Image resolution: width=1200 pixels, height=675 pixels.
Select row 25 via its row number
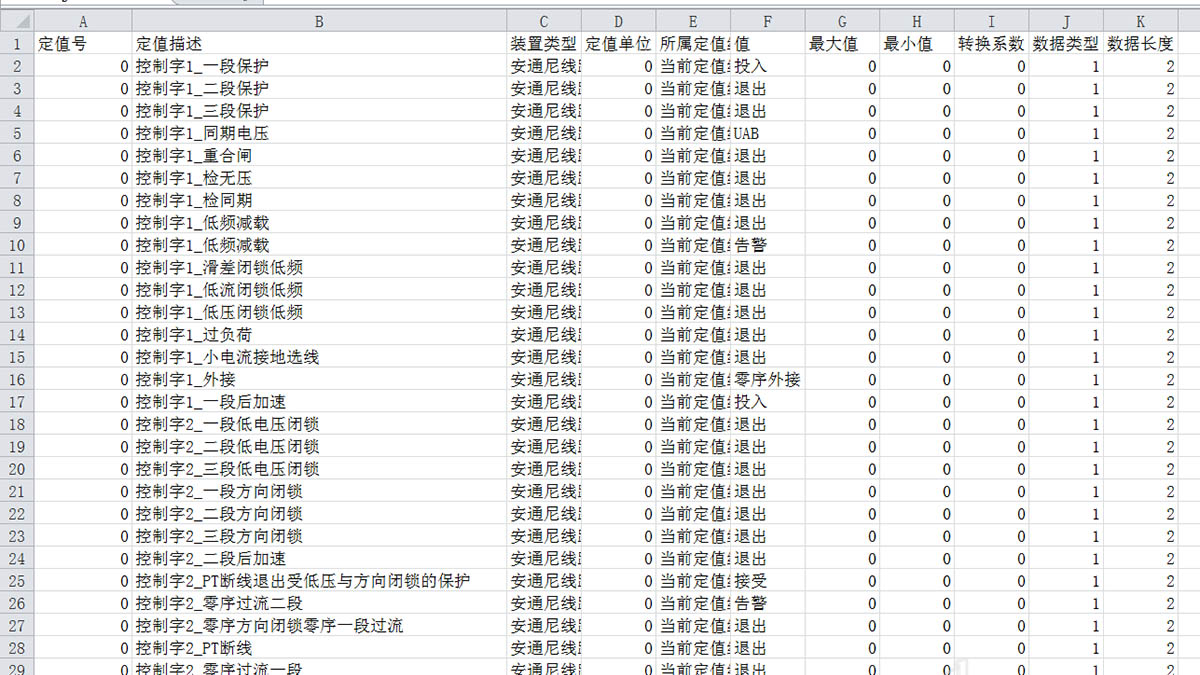(16, 581)
